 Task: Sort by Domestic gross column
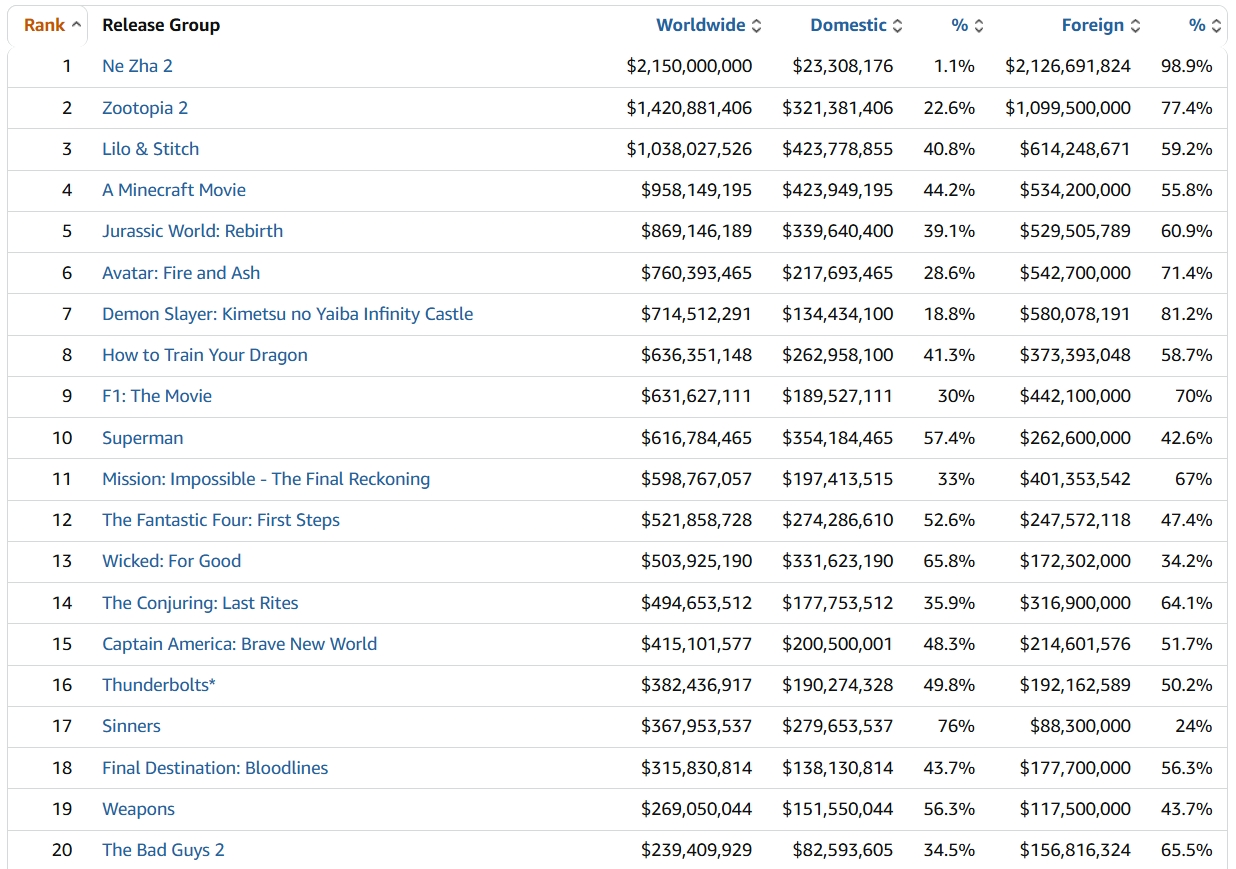click(848, 25)
